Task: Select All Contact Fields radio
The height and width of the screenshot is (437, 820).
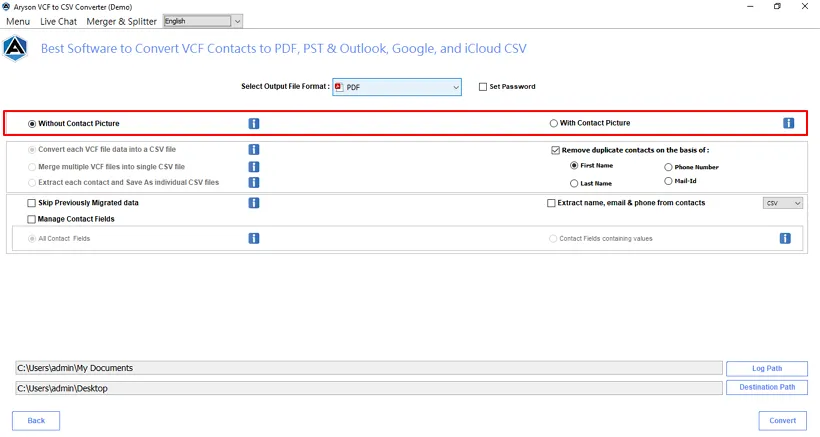Action: pos(32,238)
